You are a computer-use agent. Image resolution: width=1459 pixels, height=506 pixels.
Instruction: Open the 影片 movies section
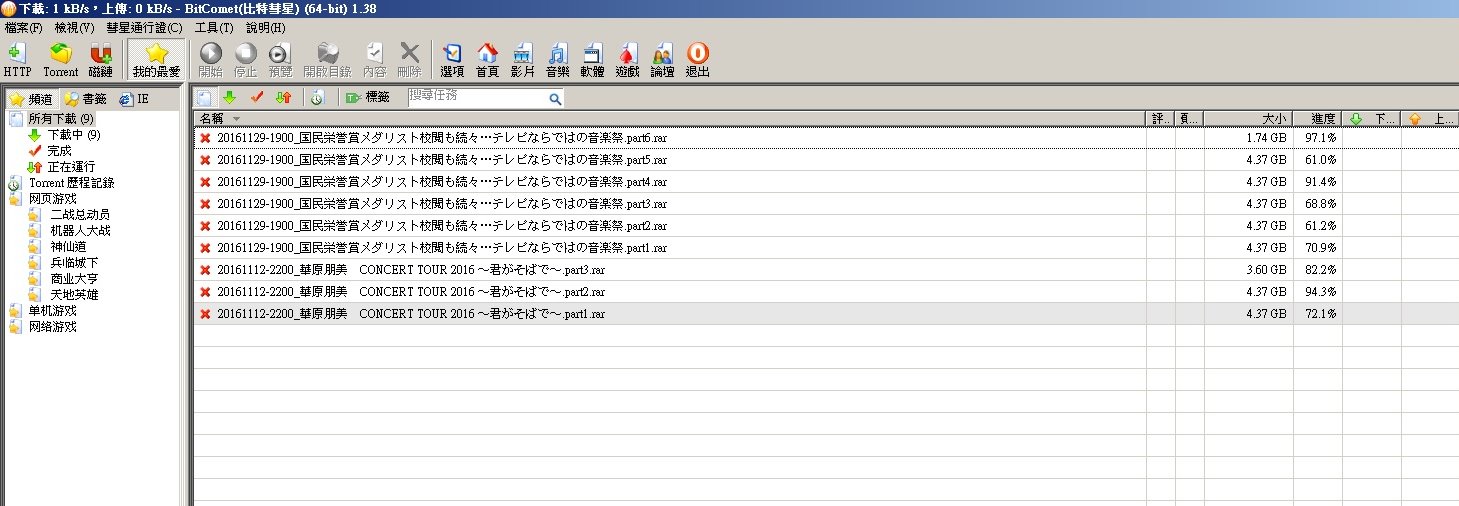pos(522,60)
